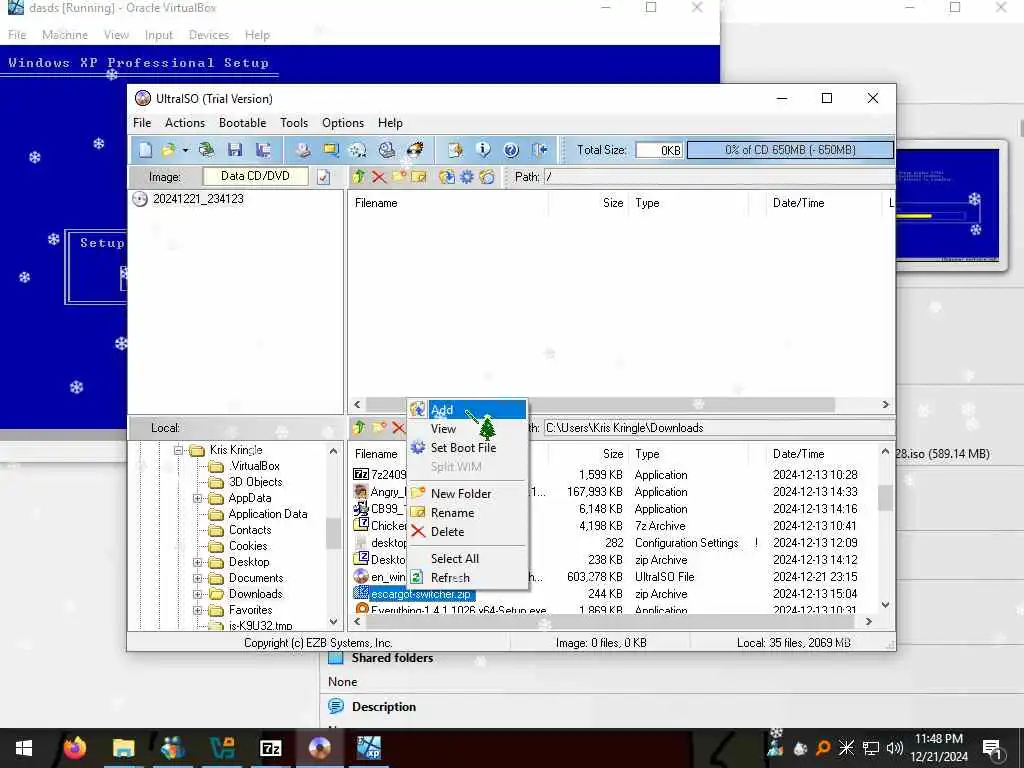Image resolution: width=1024 pixels, height=768 pixels.
Task: Click the Make CD/DVD image icon
Action: point(303,150)
